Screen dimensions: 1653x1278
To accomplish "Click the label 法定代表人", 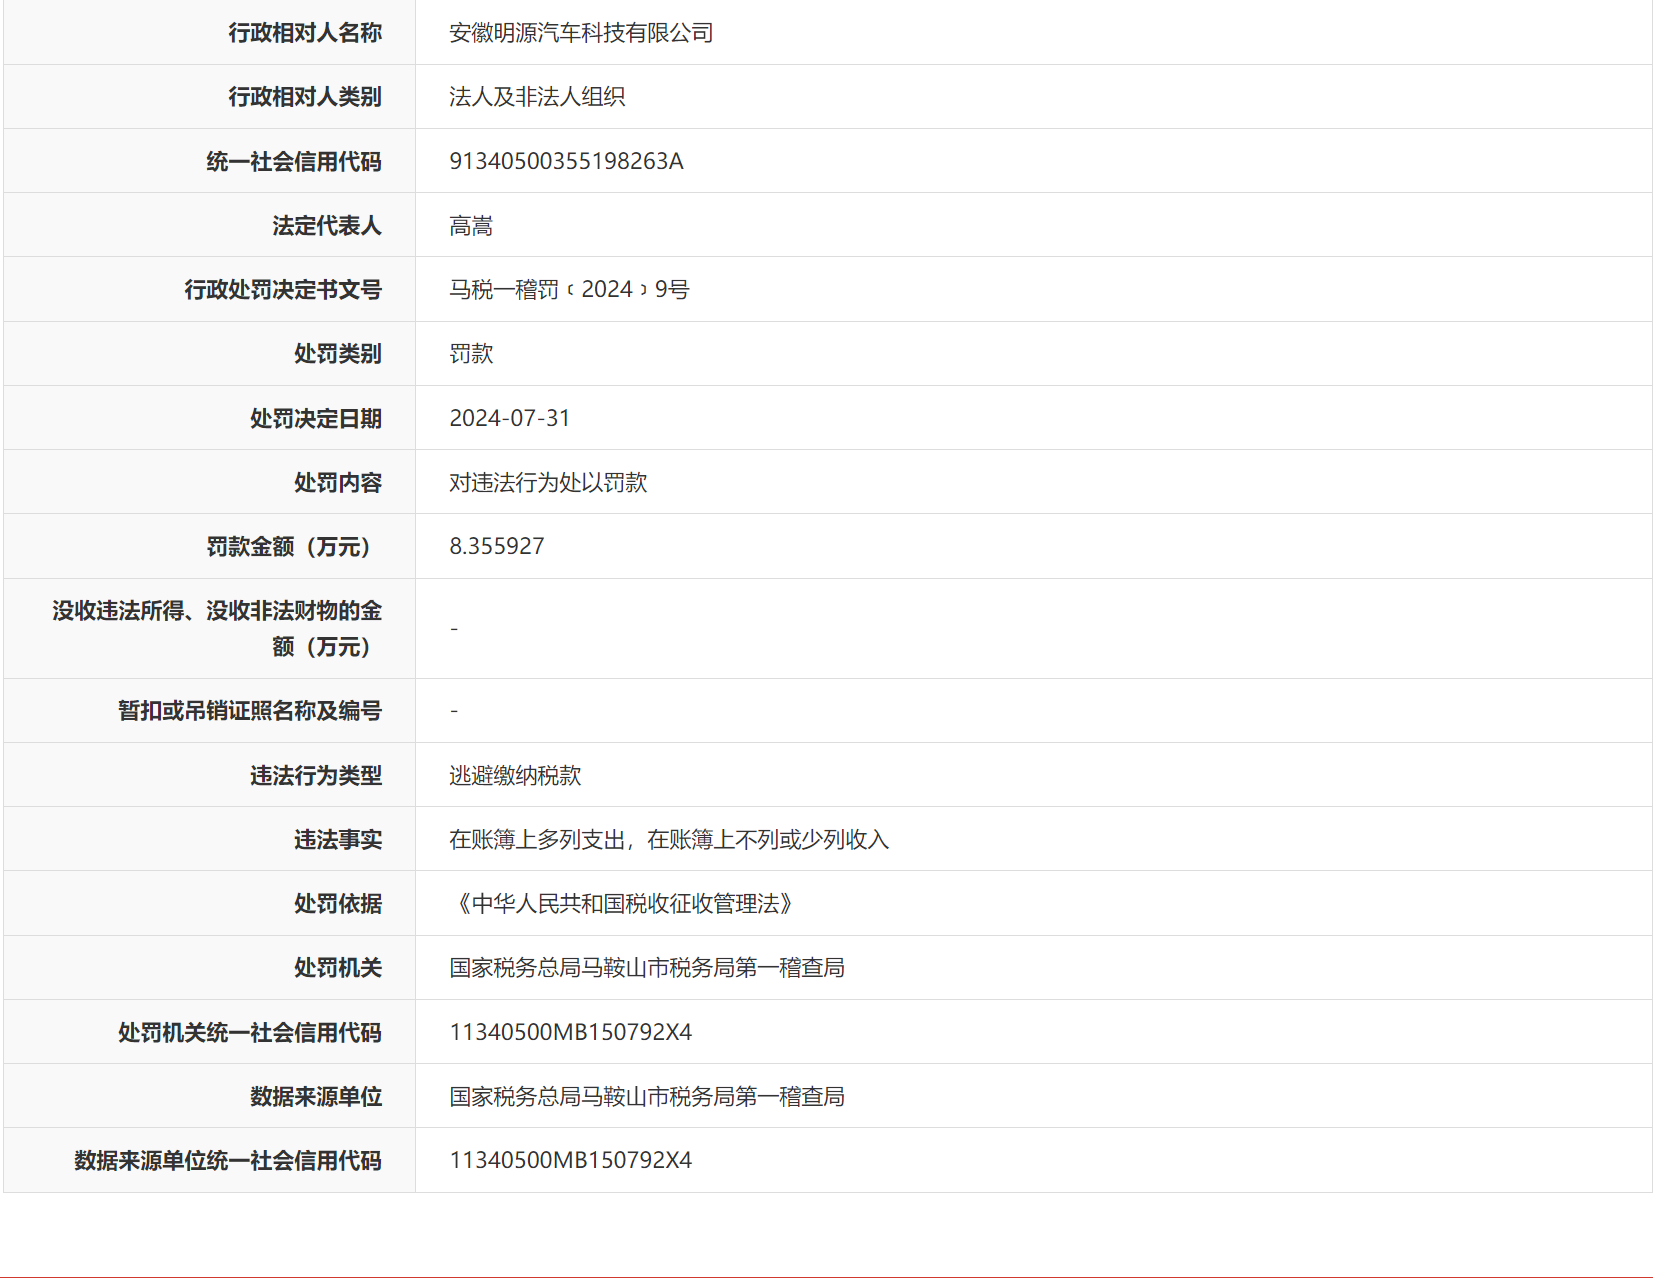I will coord(327,226).
